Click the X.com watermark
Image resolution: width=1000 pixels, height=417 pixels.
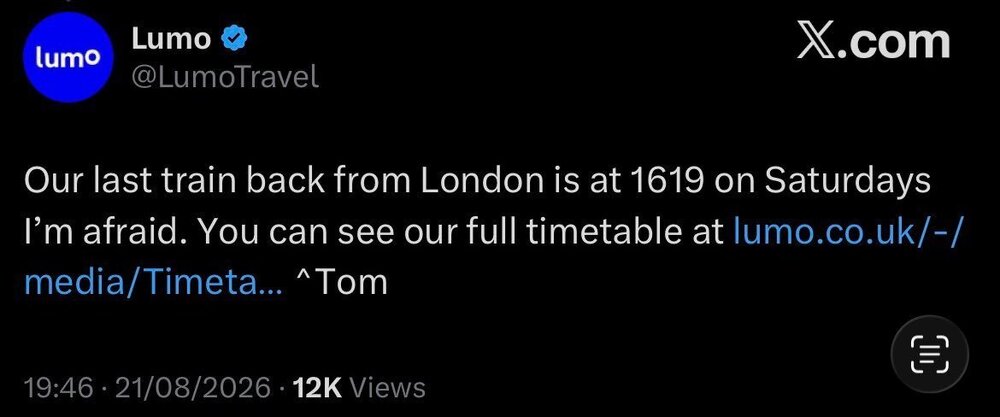pyautogui.click(x=874, y=41)
